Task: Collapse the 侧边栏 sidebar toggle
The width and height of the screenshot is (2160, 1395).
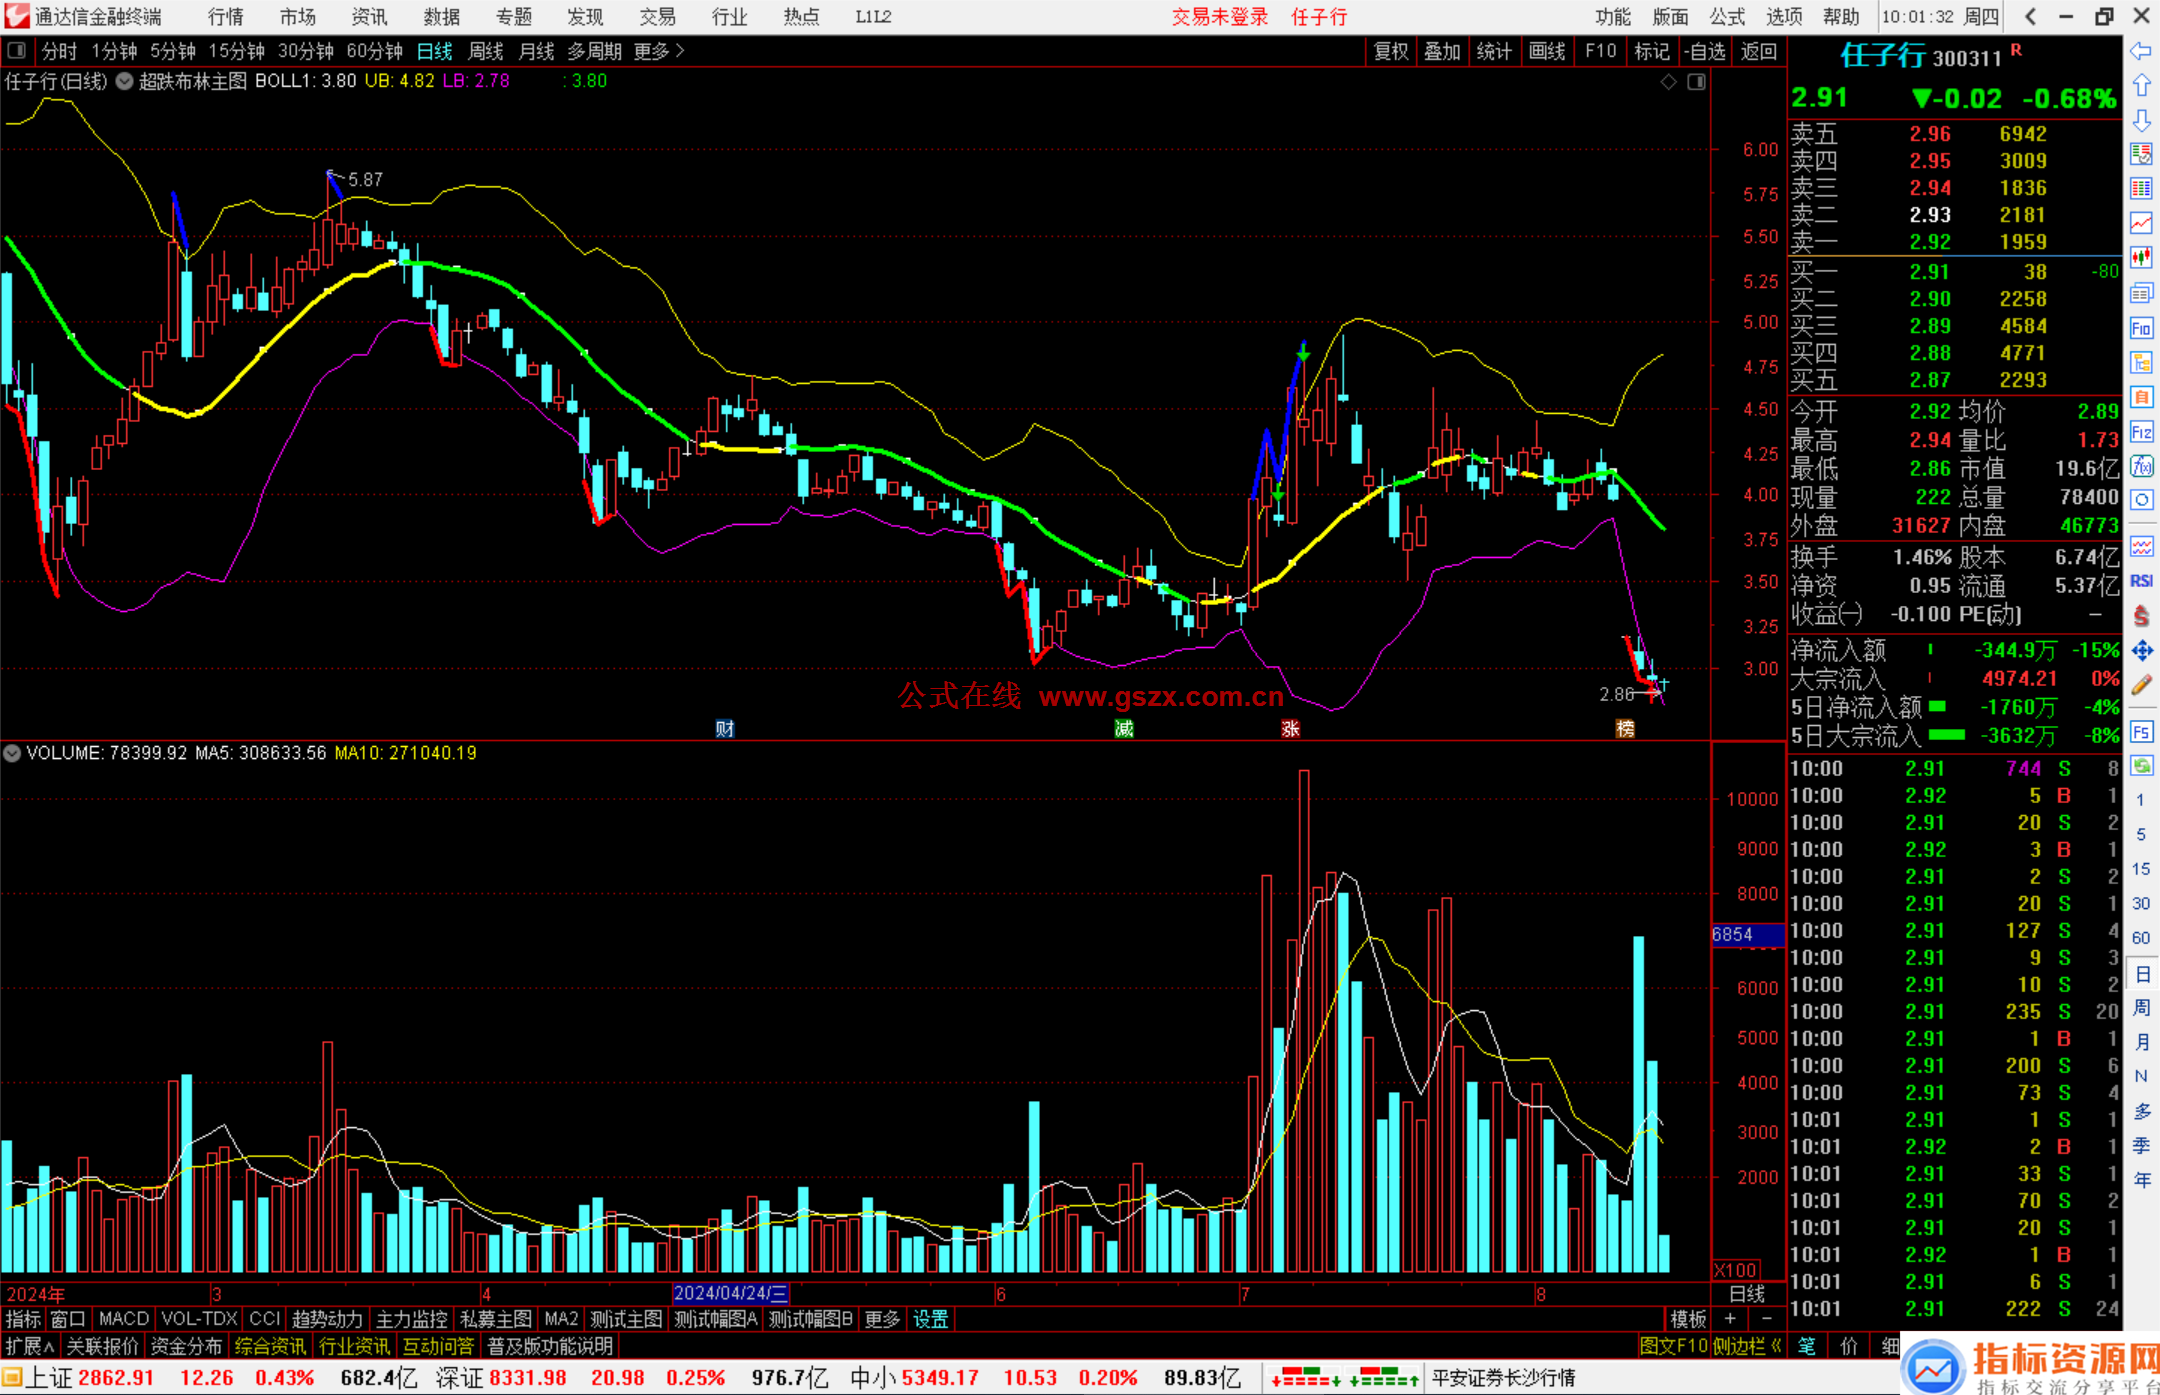Action: click(x=1746, y=1346)
